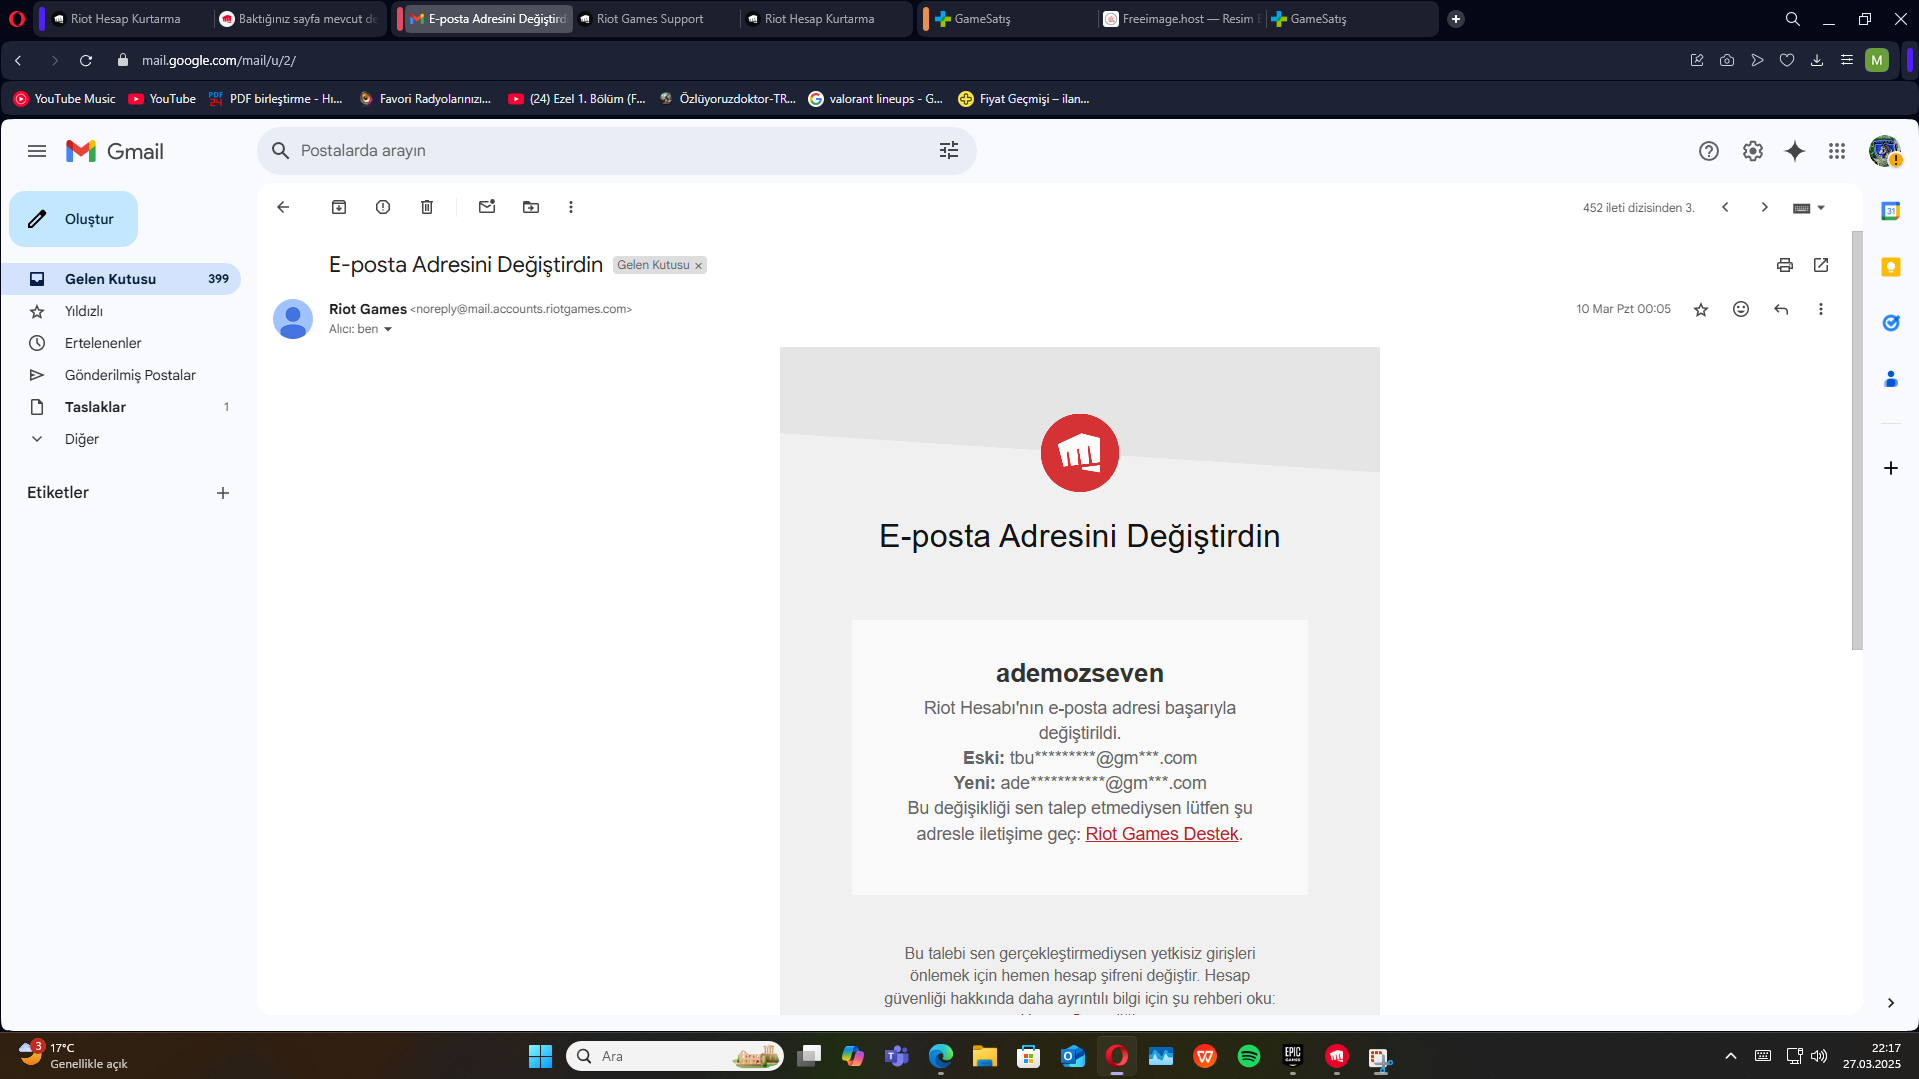Compose new mail with Oluştur button
1919x1079 pixels.
(x=74, y=219)
